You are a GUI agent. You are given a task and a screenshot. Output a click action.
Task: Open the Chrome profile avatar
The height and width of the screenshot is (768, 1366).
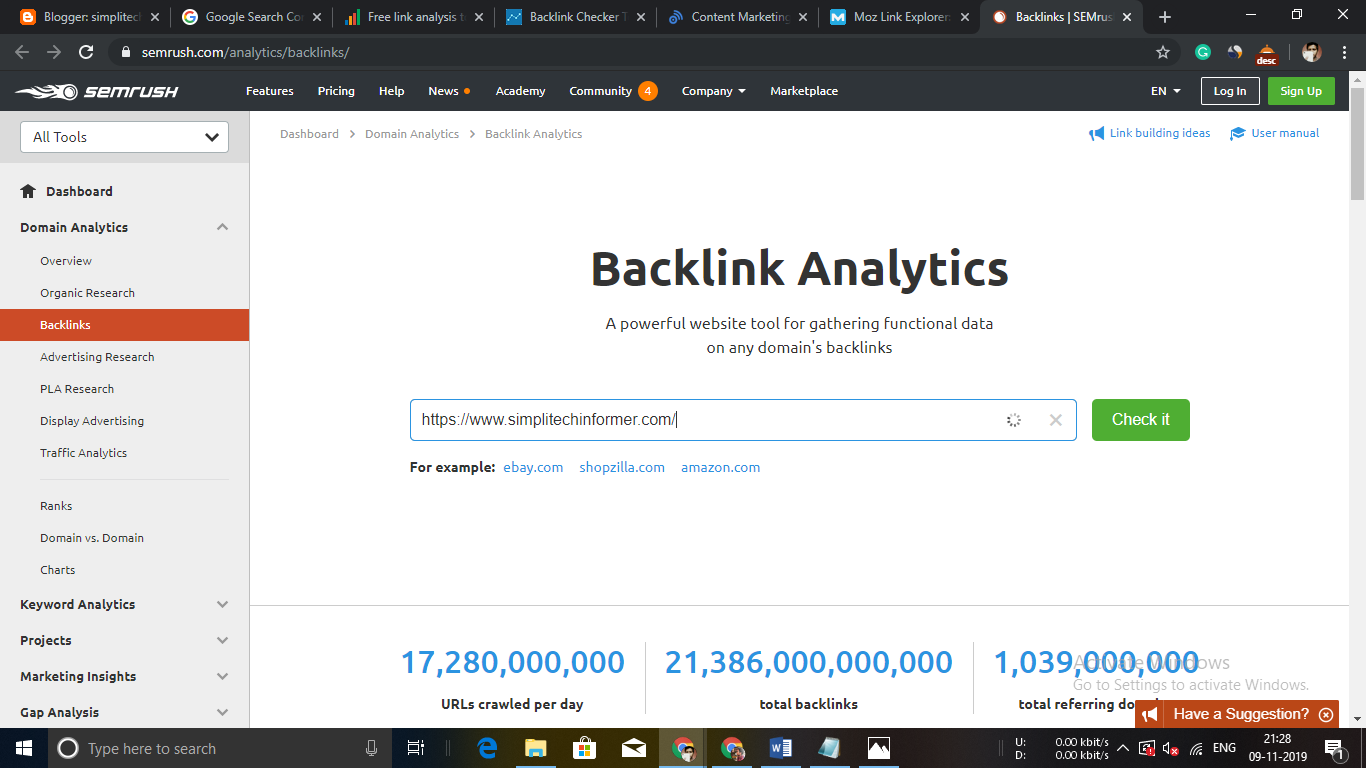coord(1312,52)
